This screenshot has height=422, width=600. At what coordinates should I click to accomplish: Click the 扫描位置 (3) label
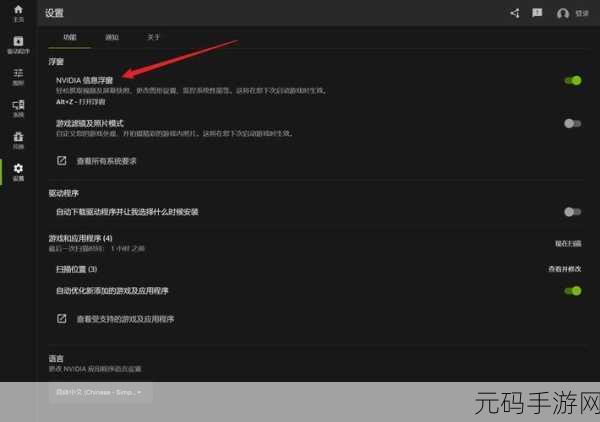pyautogui.click(x=76, y=269)
